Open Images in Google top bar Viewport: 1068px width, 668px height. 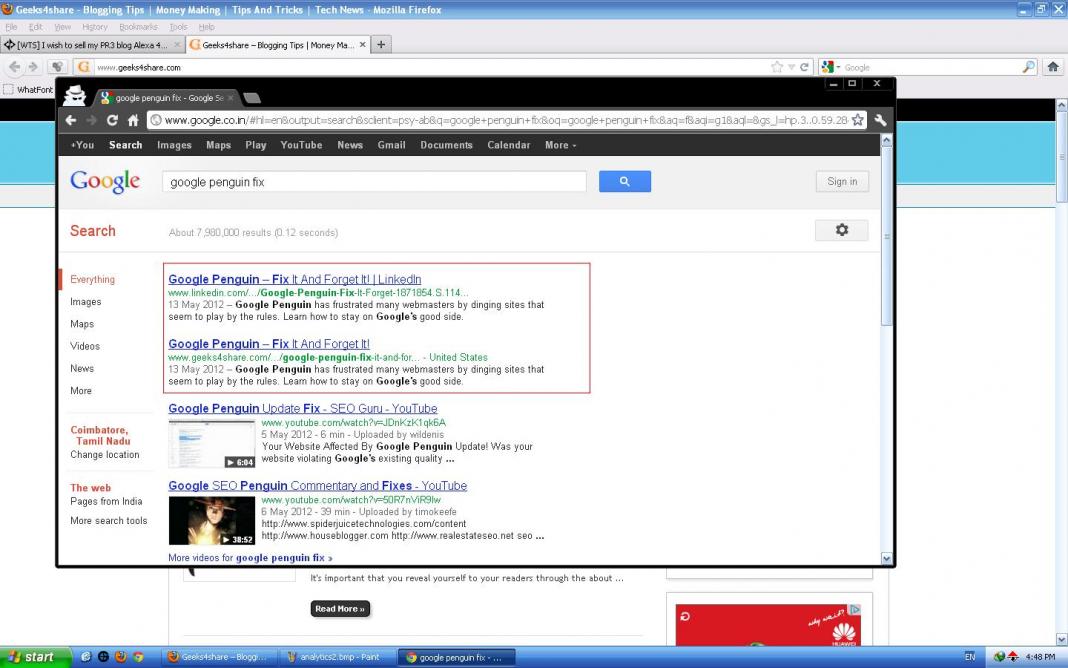174,145
